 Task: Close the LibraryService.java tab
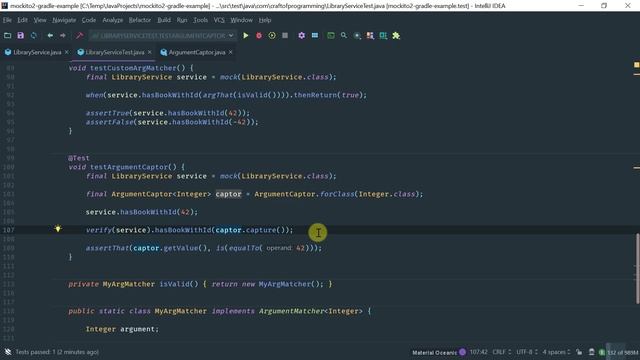click(67, 52)
